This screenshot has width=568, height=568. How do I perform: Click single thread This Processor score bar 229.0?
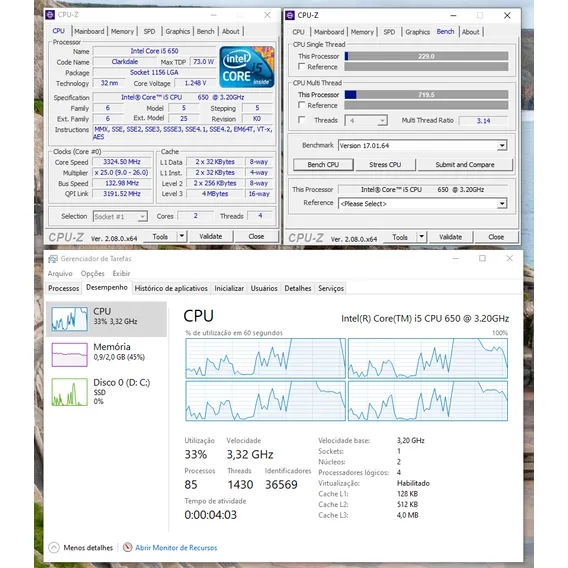426,56
